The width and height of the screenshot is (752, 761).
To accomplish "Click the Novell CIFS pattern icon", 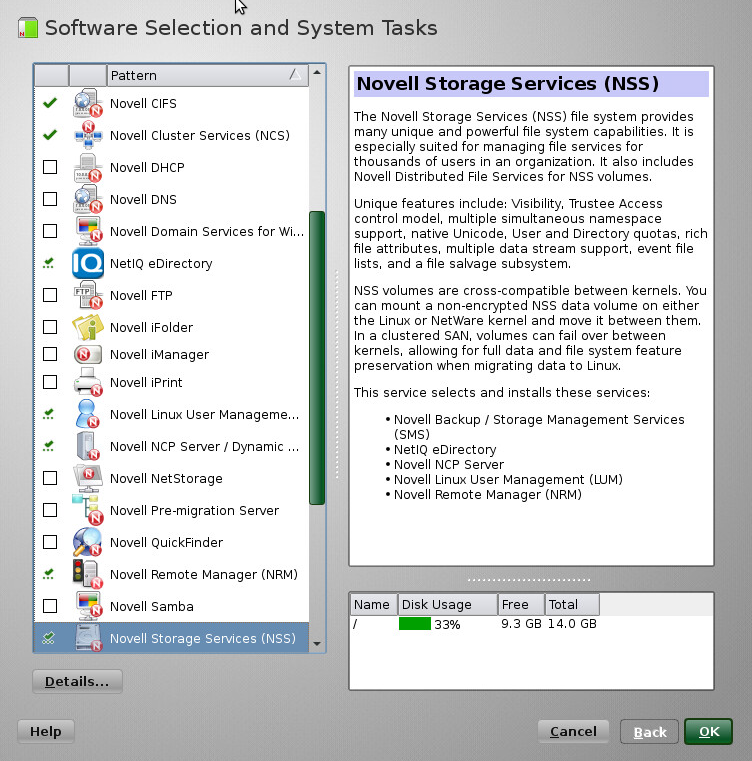I will [88, 103].
